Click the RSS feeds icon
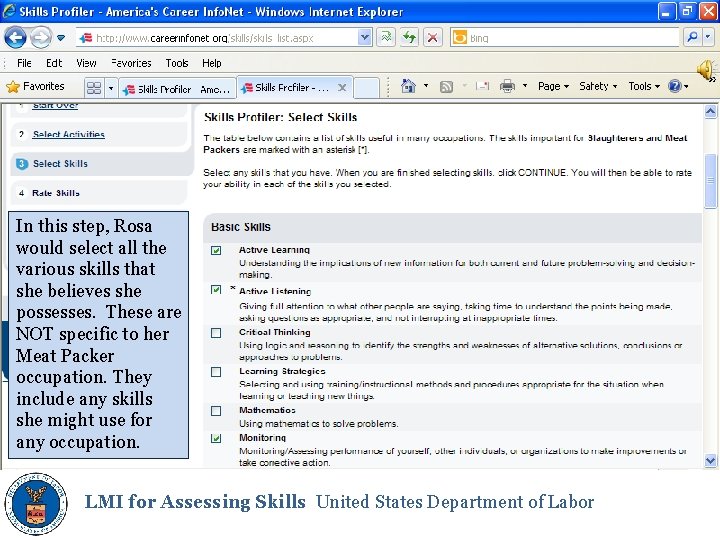 pos(446,86)
